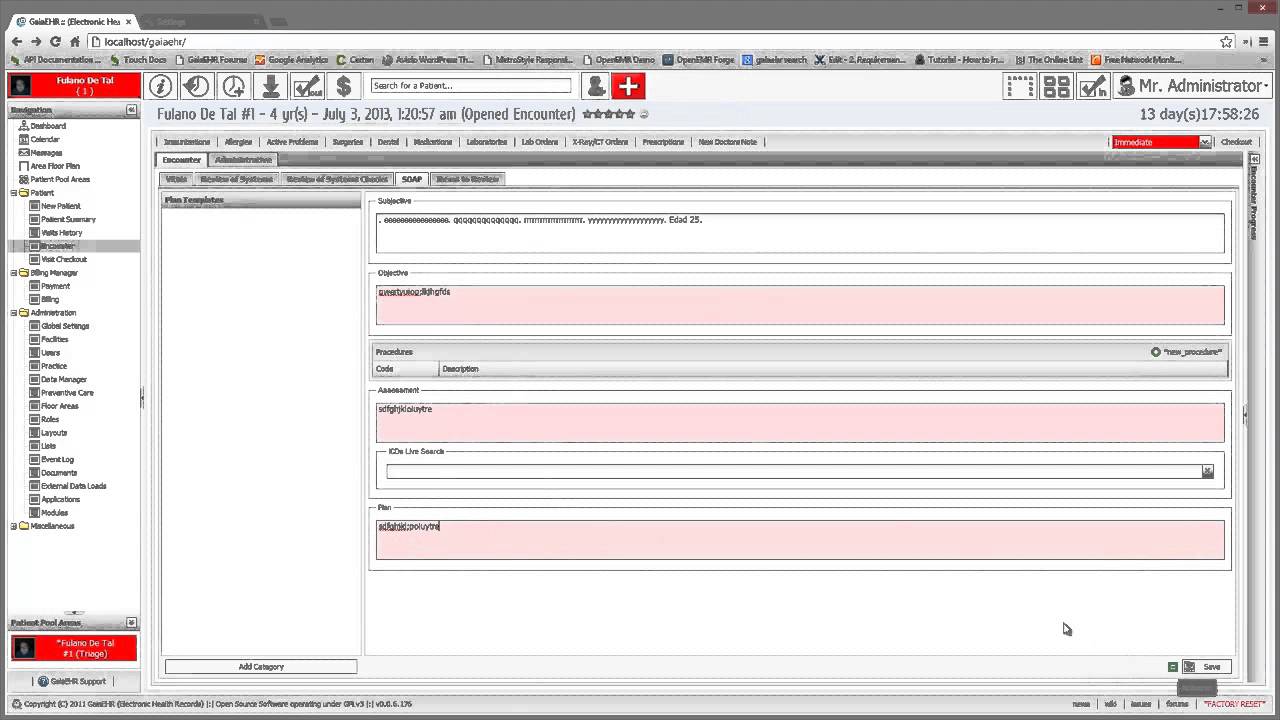Open Calendar in the navigation tree
Screen dimensions: 1280x720
point(44,139)
